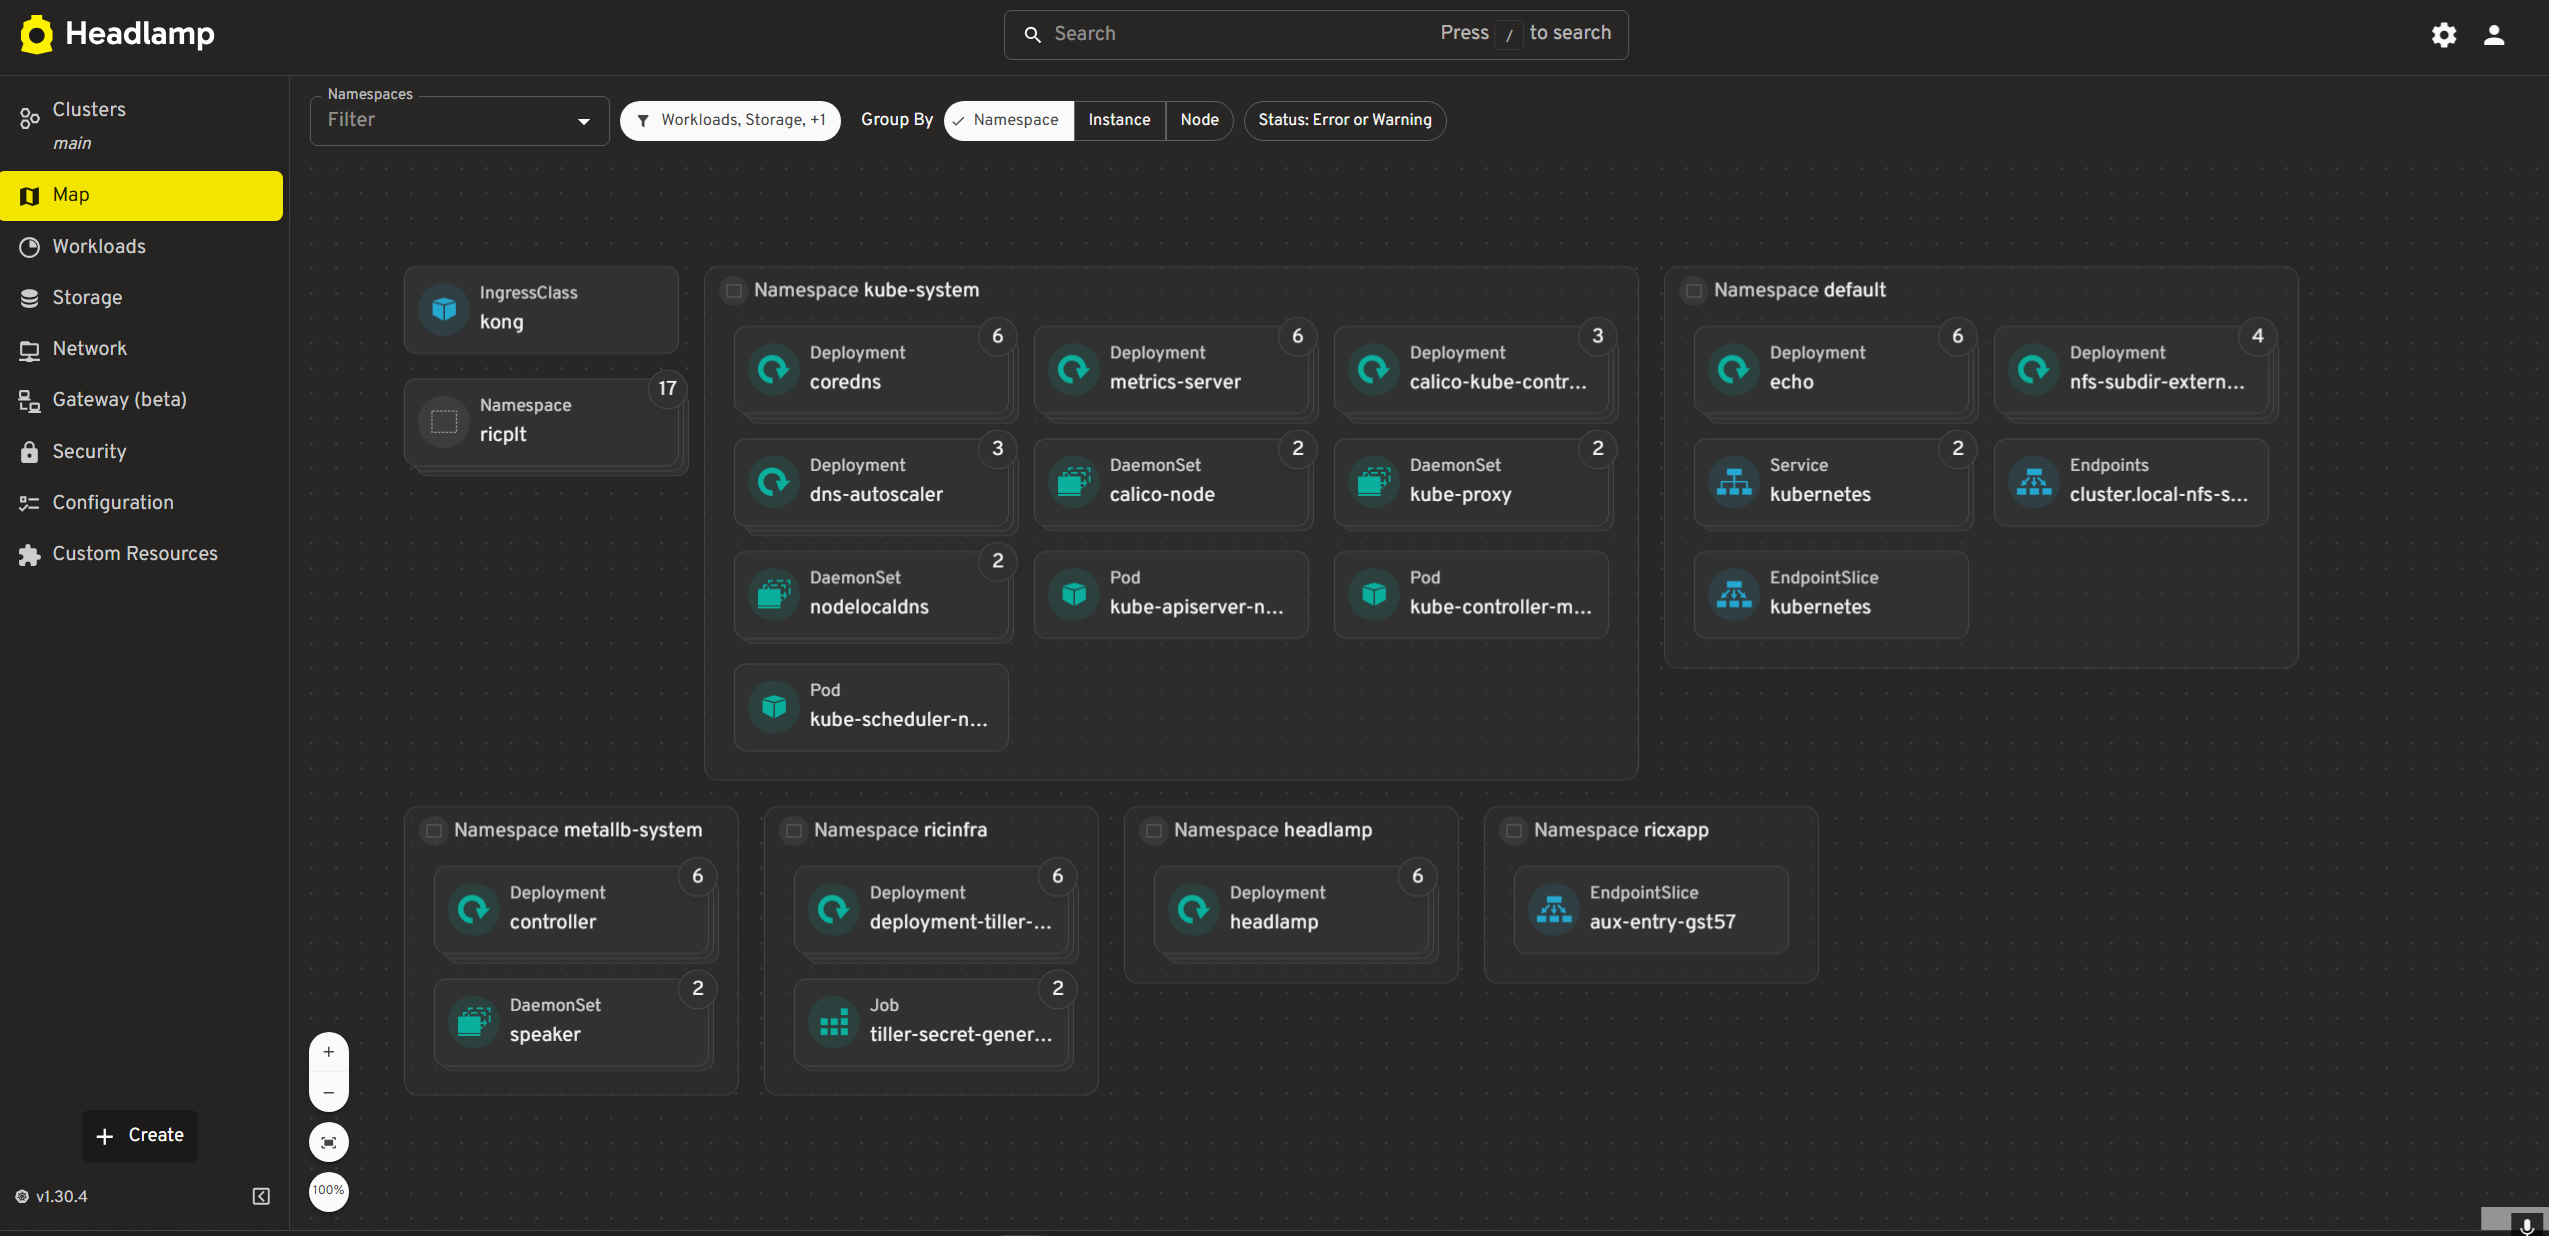Toggle the metallb-system namespace checkbox
Screen dimensions: 2549x1236
(x=434, y=831)
